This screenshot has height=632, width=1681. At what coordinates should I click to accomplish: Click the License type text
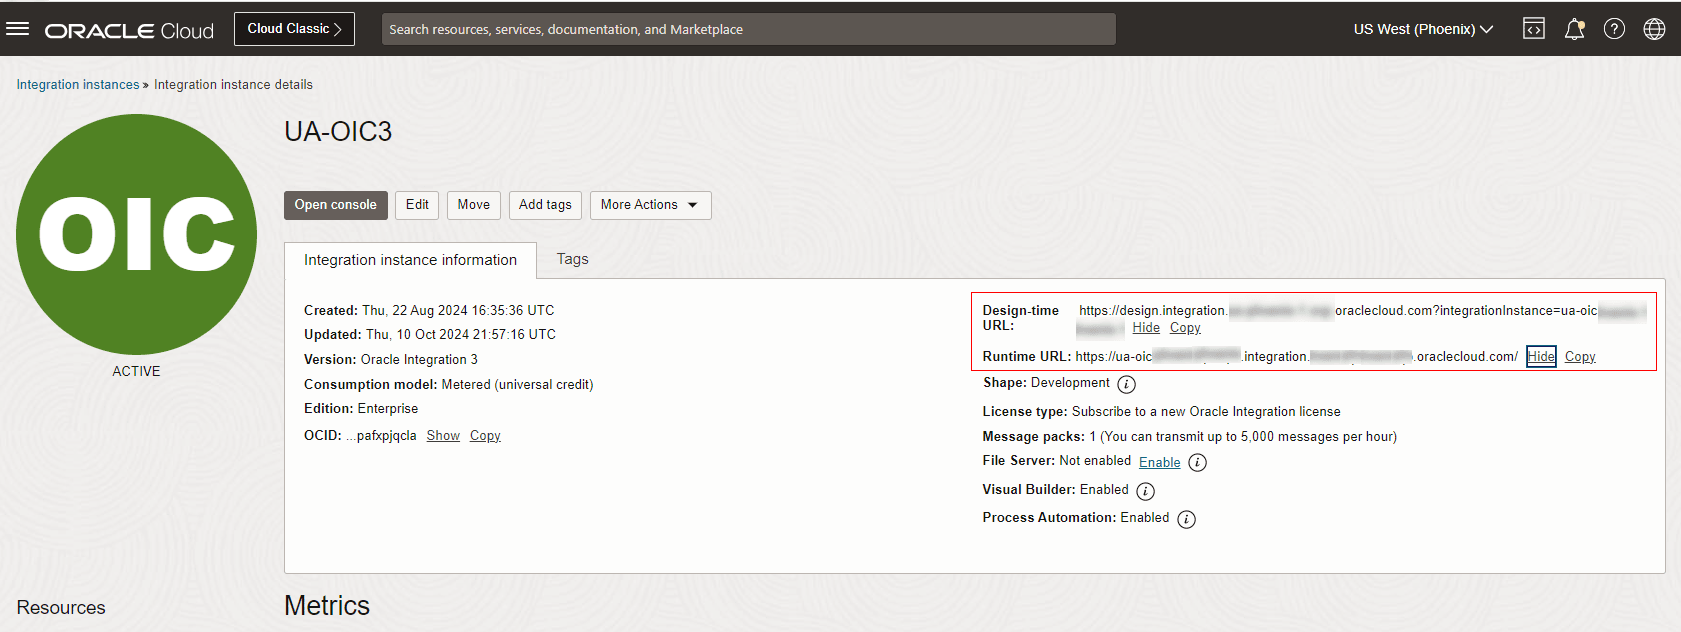point(1162,412)
